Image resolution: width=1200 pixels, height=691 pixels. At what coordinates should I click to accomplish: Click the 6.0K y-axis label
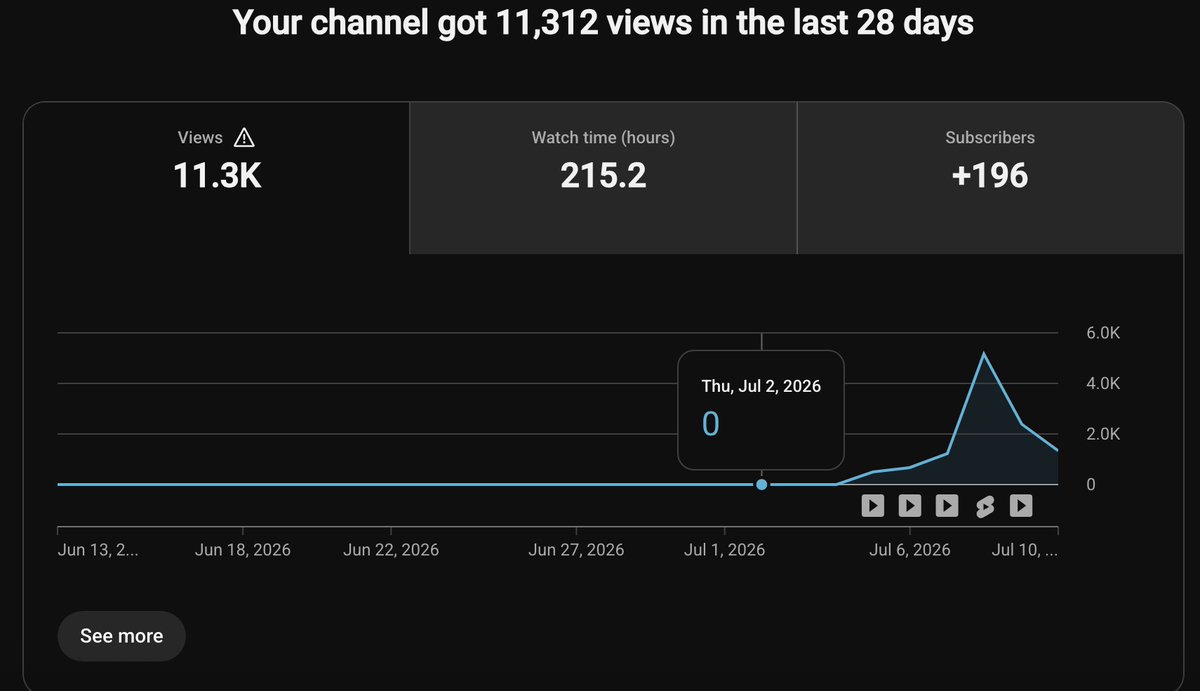tap(1103, 333)
